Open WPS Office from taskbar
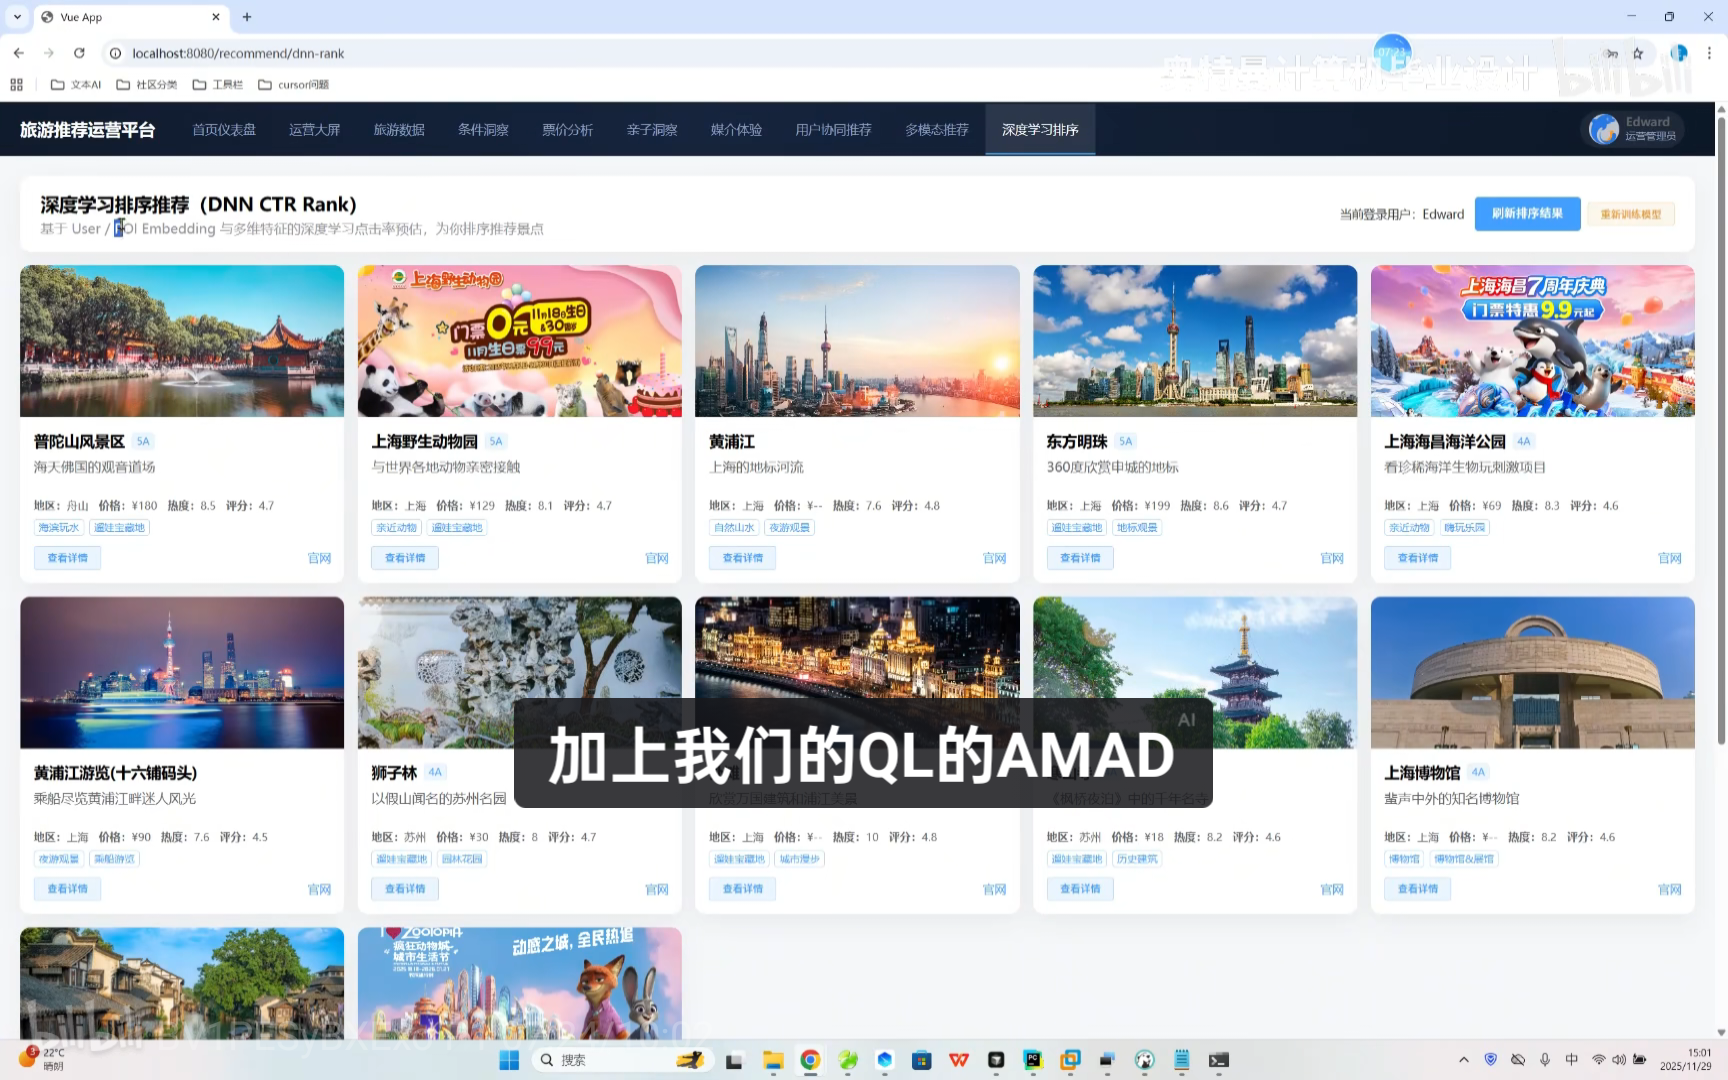 (x=959, y=1060)
